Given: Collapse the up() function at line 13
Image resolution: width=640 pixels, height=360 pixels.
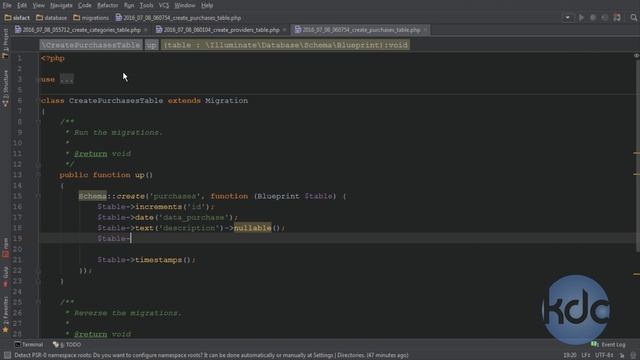Looking at the screenshot, I should click(38, 175).
